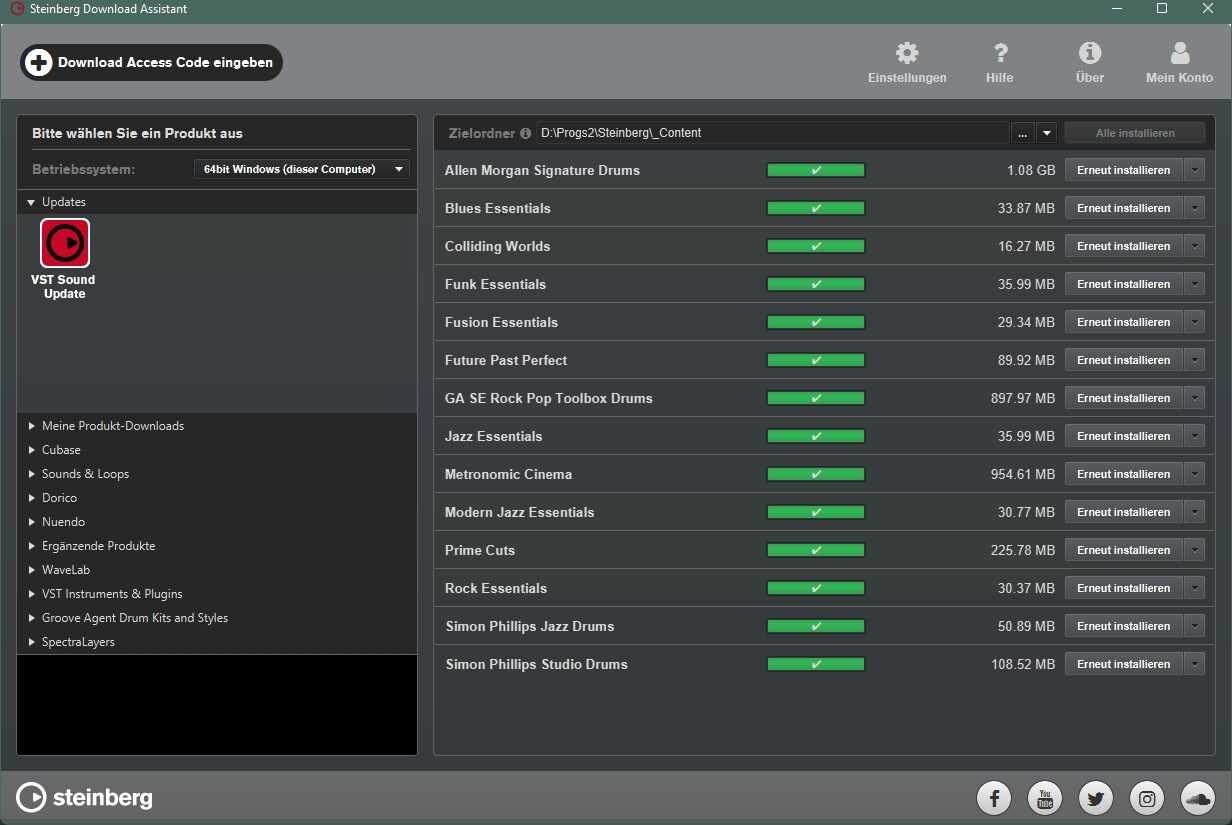Collapse the Updates section
This screenshot has height=825, width=1232.
click(32, 202)
